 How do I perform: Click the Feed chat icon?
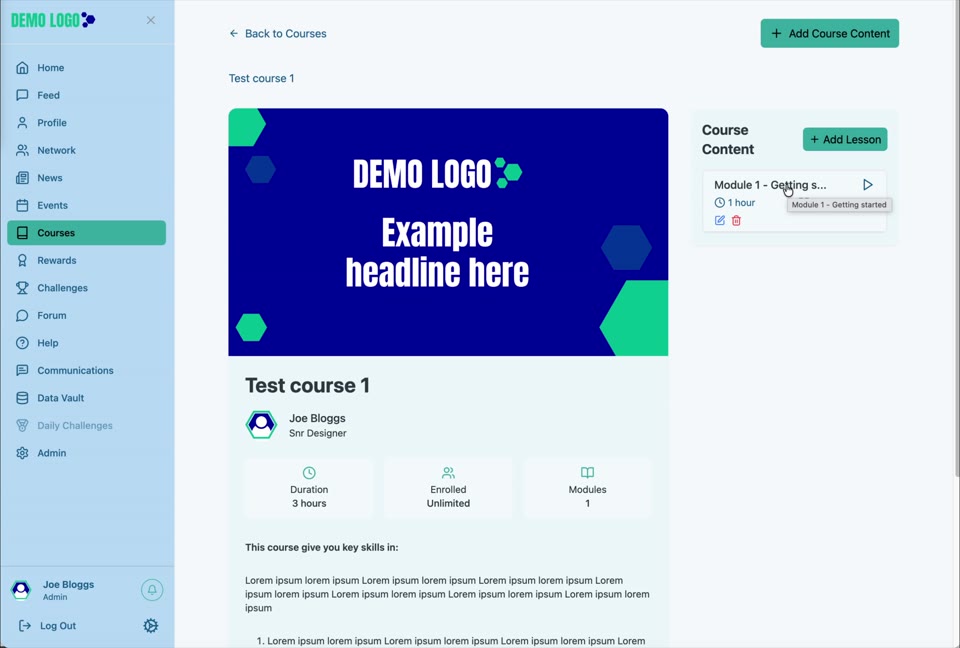click(22, 95)
